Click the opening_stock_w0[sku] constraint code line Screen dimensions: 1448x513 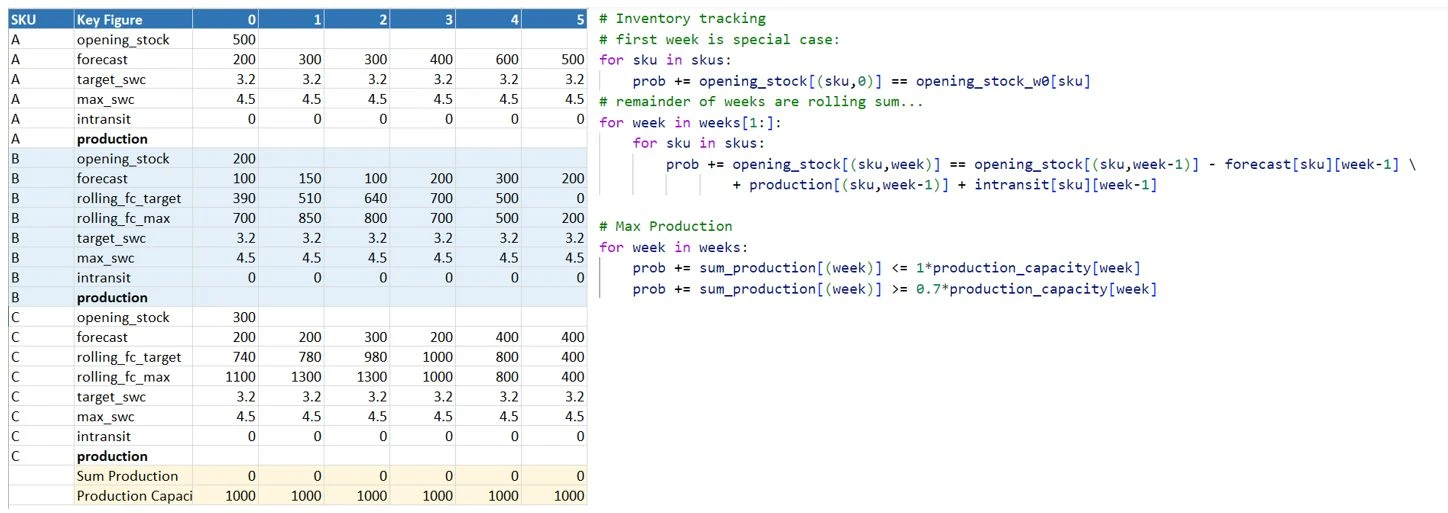coord(861,81)
